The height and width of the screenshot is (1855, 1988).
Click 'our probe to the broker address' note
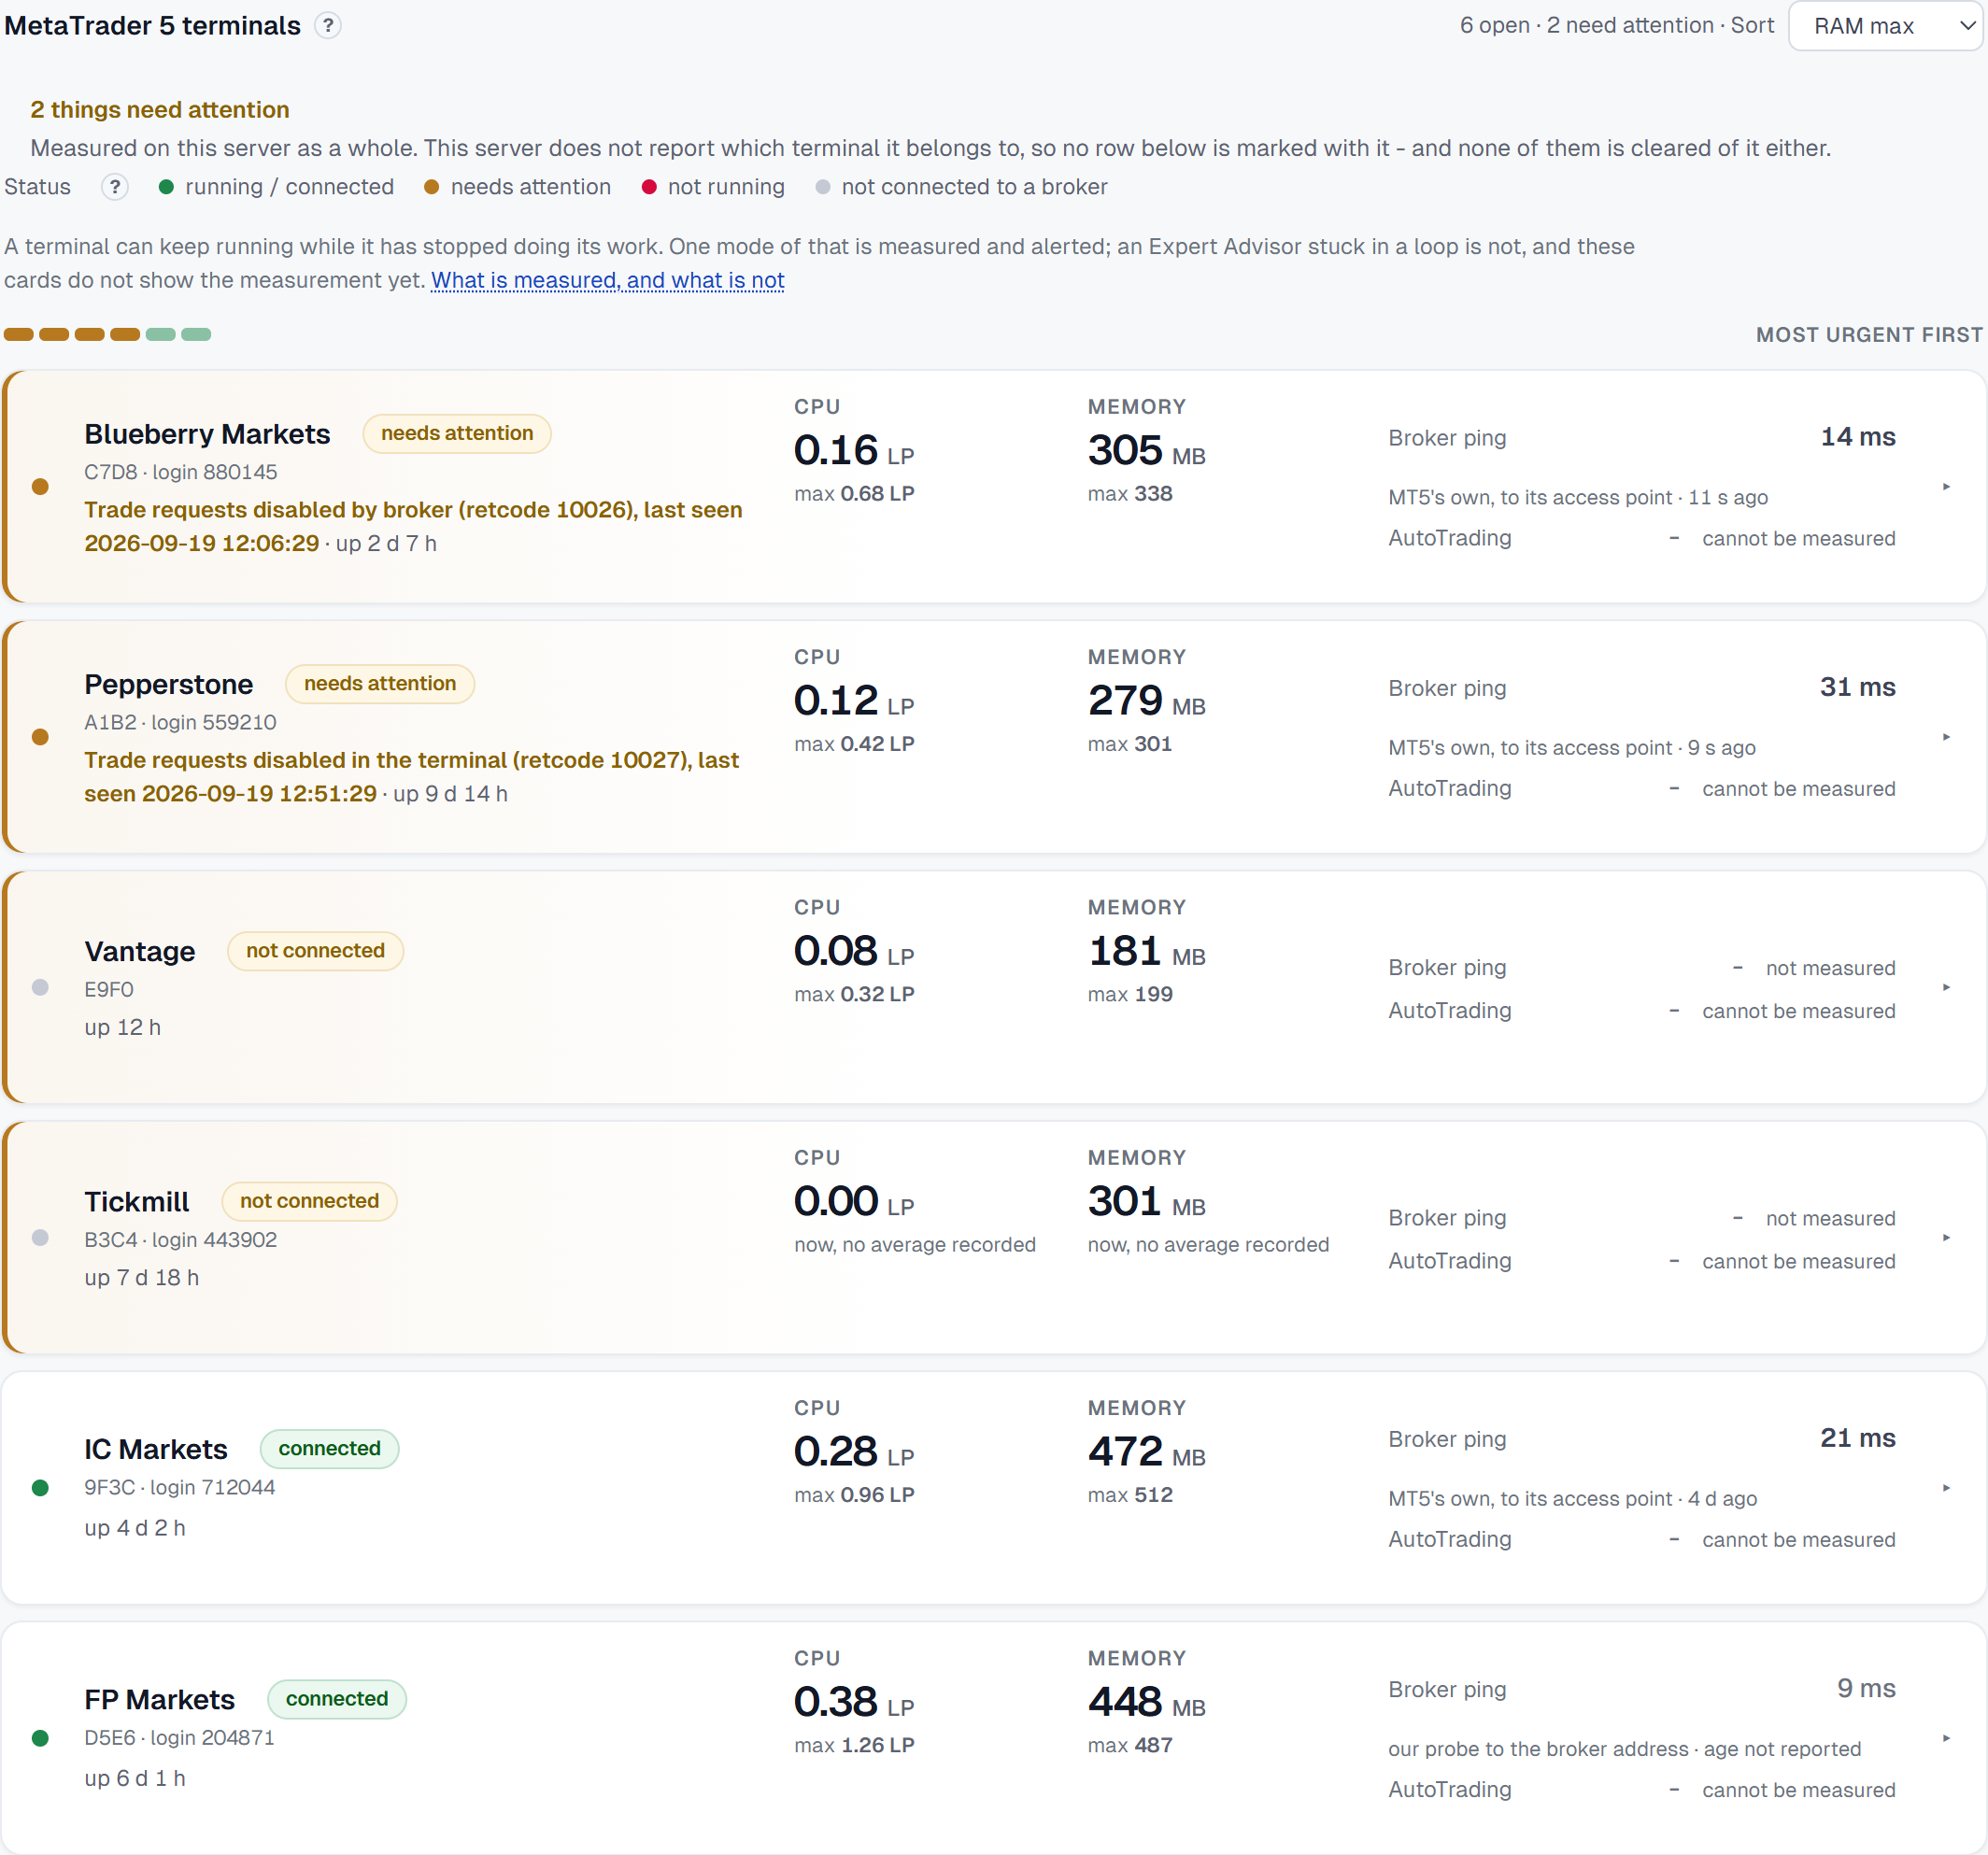click(x=1537, y=1749)
